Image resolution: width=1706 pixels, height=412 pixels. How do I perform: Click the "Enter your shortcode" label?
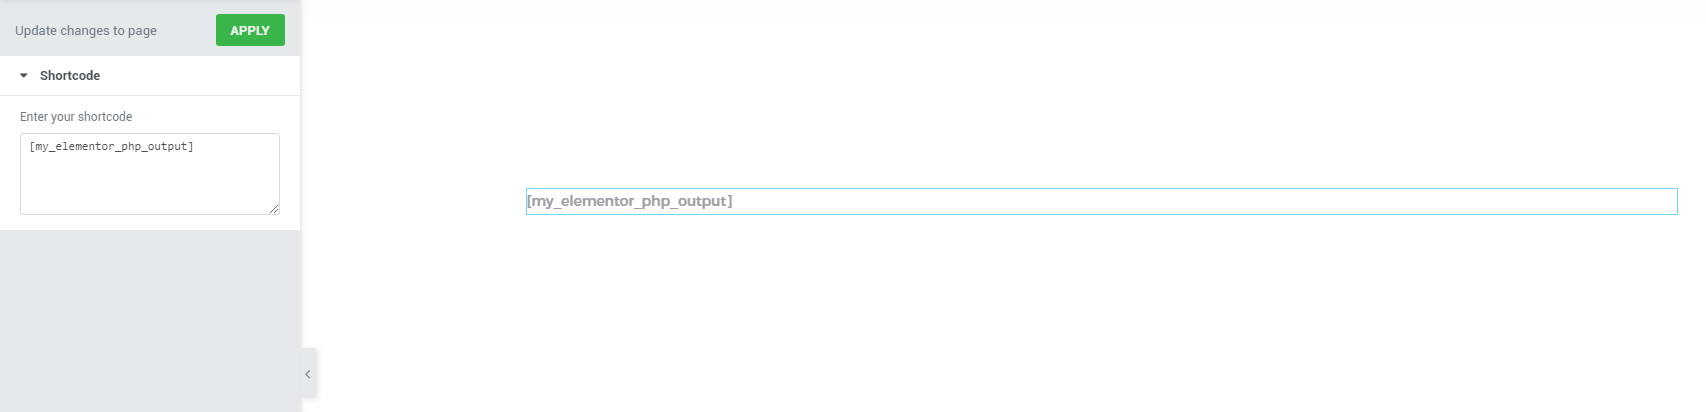click(x=76, y=117)
